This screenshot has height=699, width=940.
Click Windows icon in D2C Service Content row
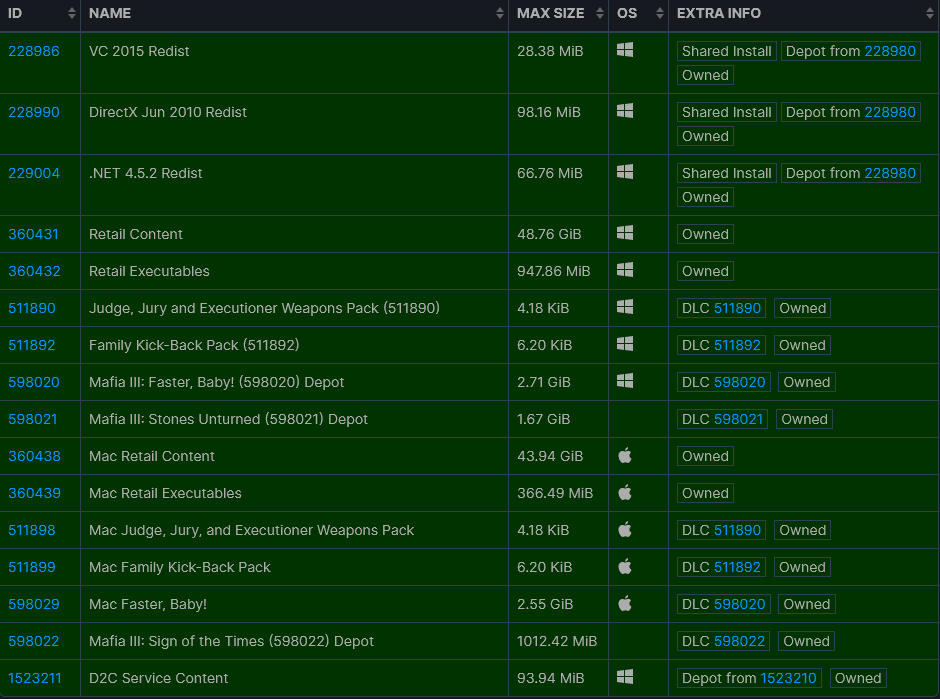[625, 677]
